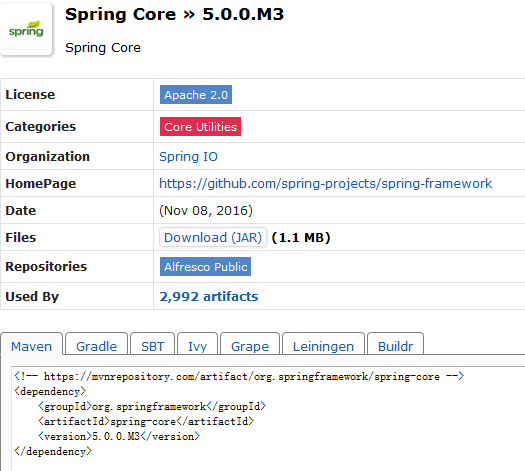Open the Core Utilities category tag
Viewport: 525px width, 471px height.
point(200,127)
